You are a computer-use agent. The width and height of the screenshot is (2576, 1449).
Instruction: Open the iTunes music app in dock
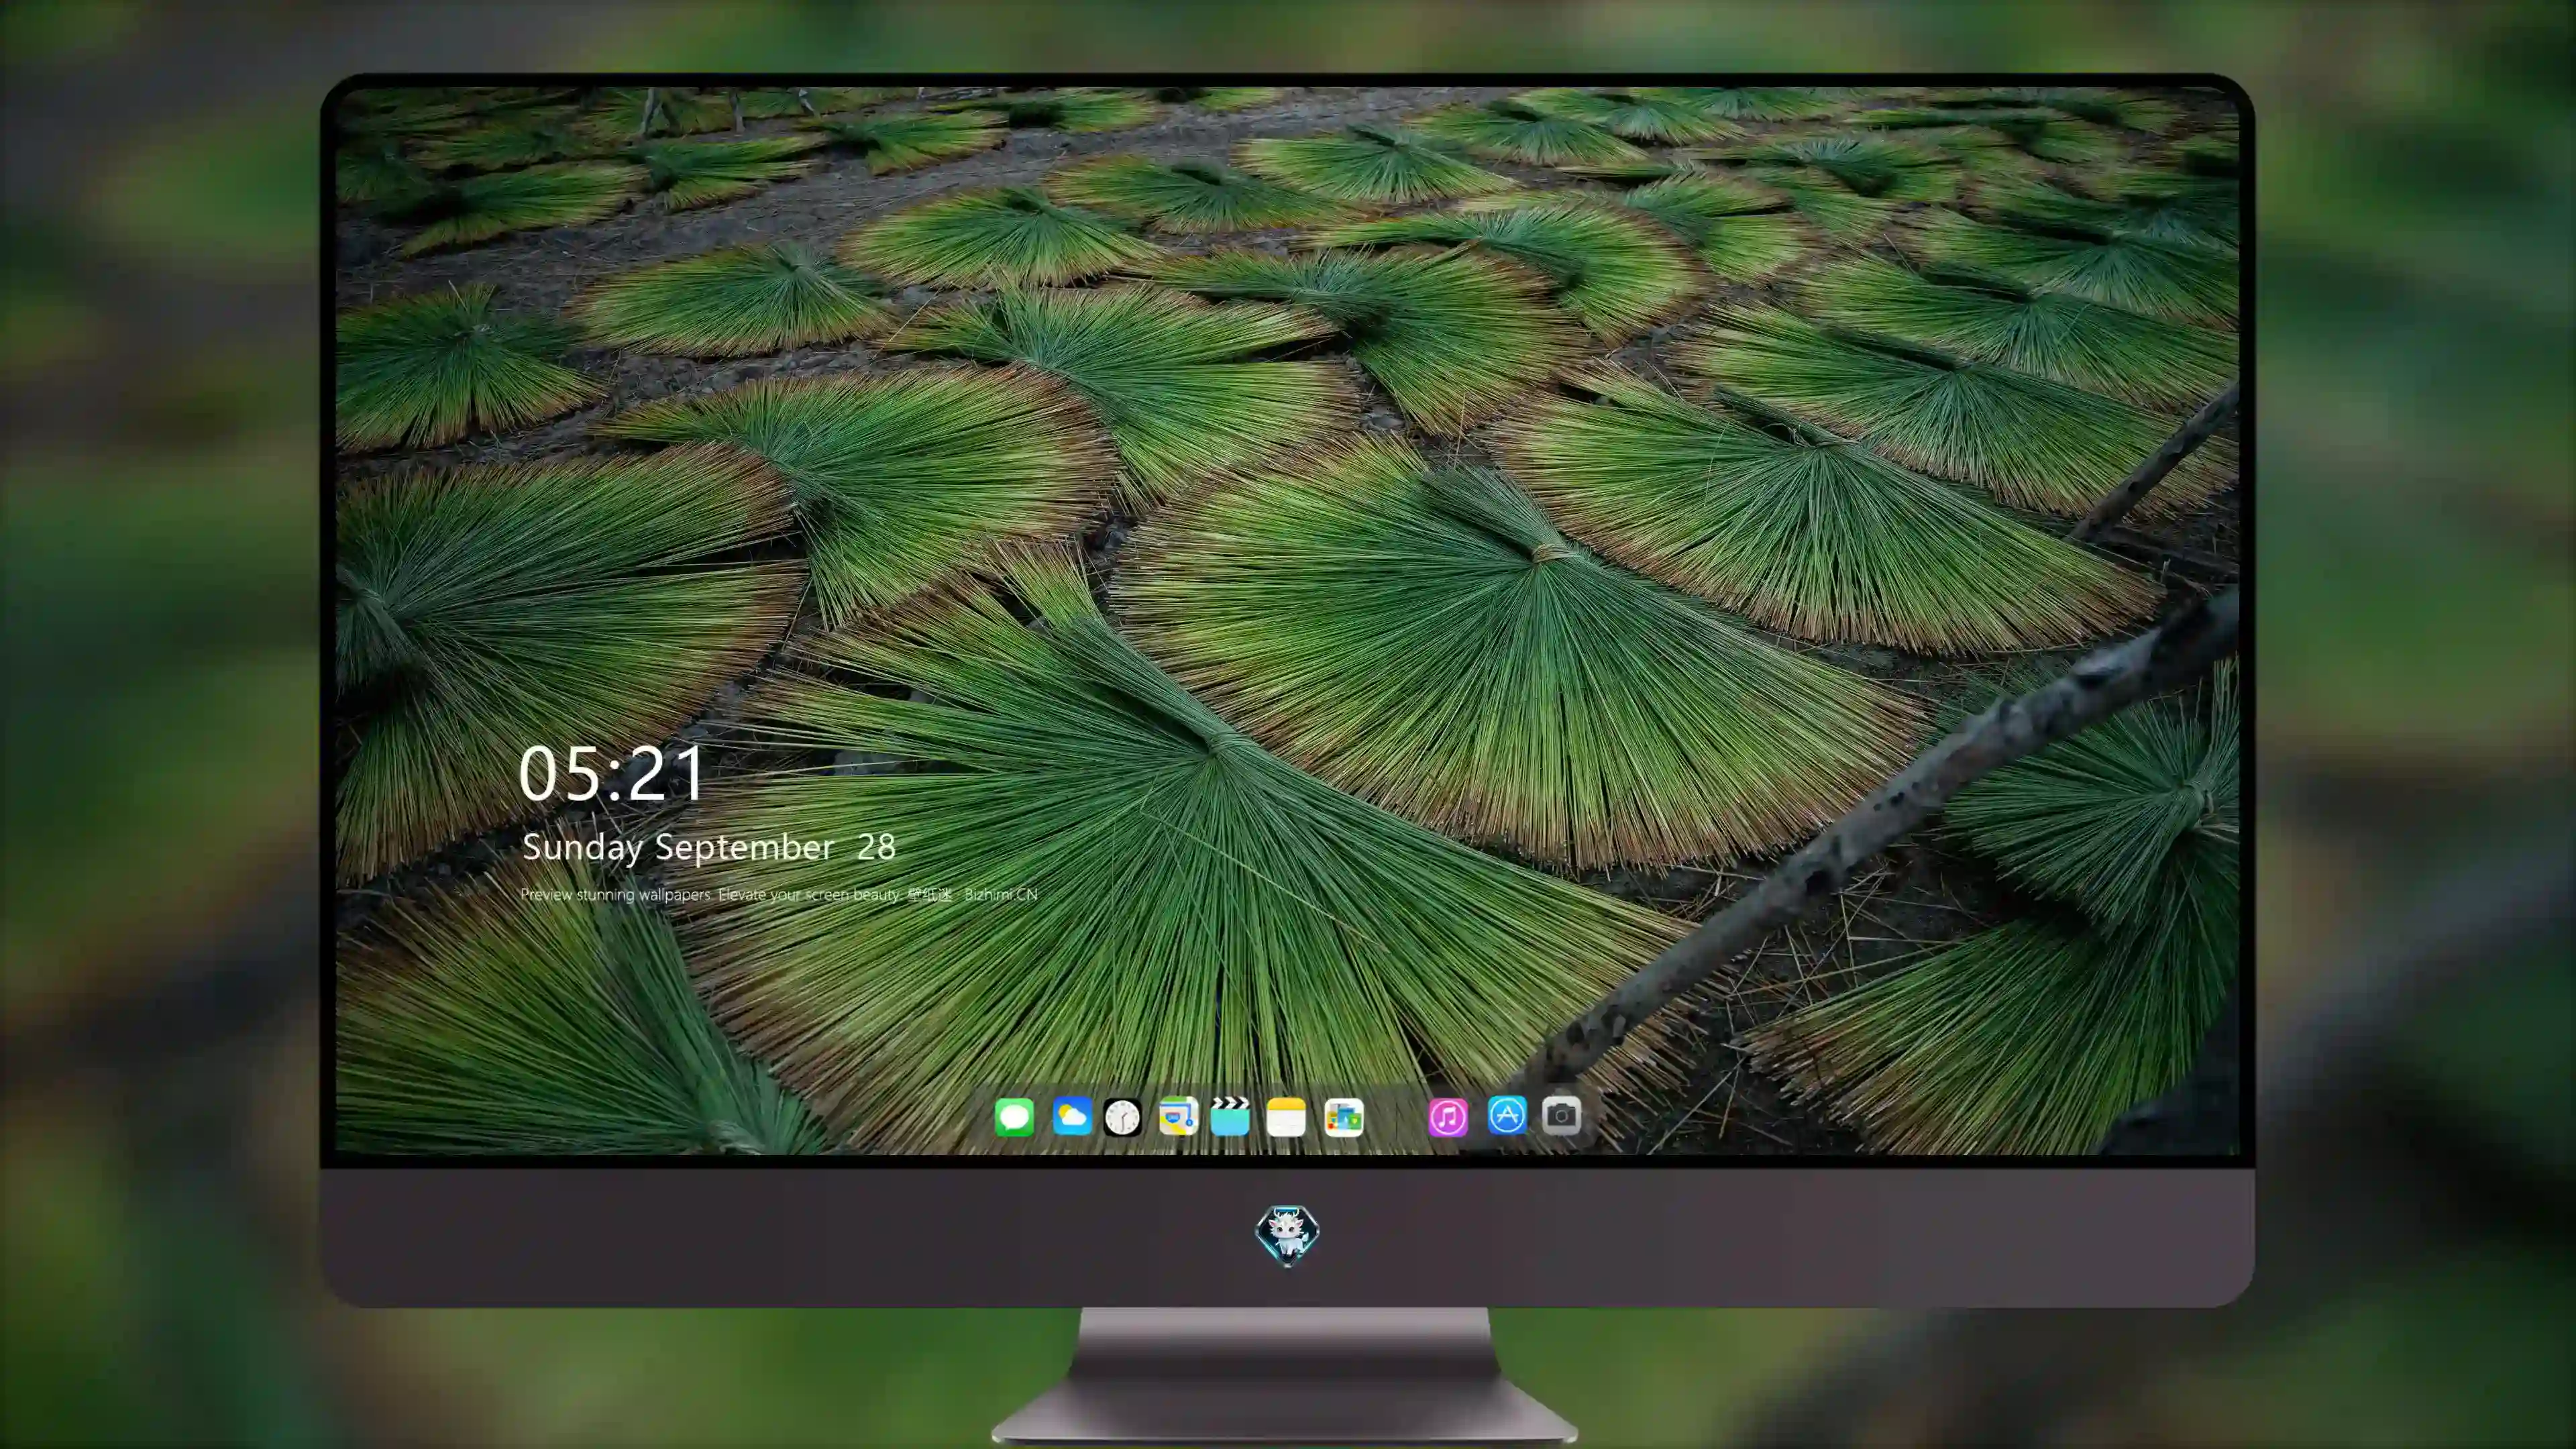tap(1448, 1117)
